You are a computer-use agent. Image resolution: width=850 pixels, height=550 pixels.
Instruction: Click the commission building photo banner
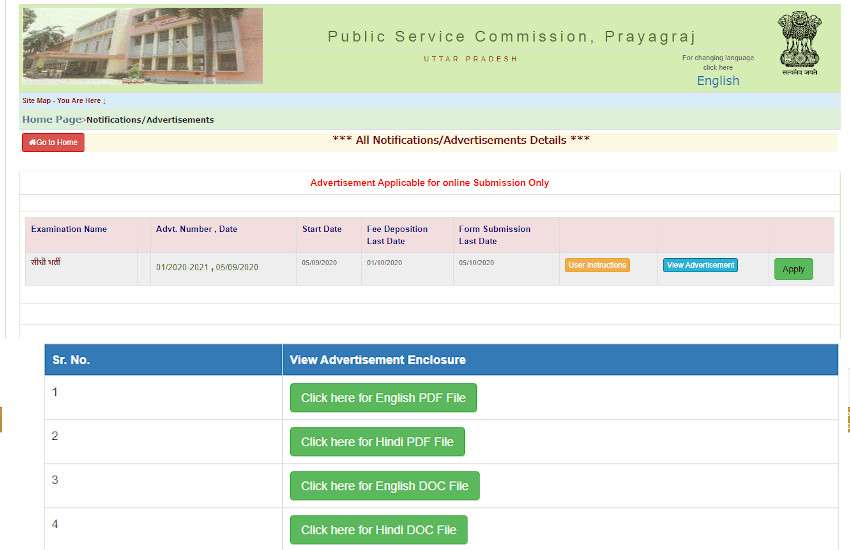point(142,46)
